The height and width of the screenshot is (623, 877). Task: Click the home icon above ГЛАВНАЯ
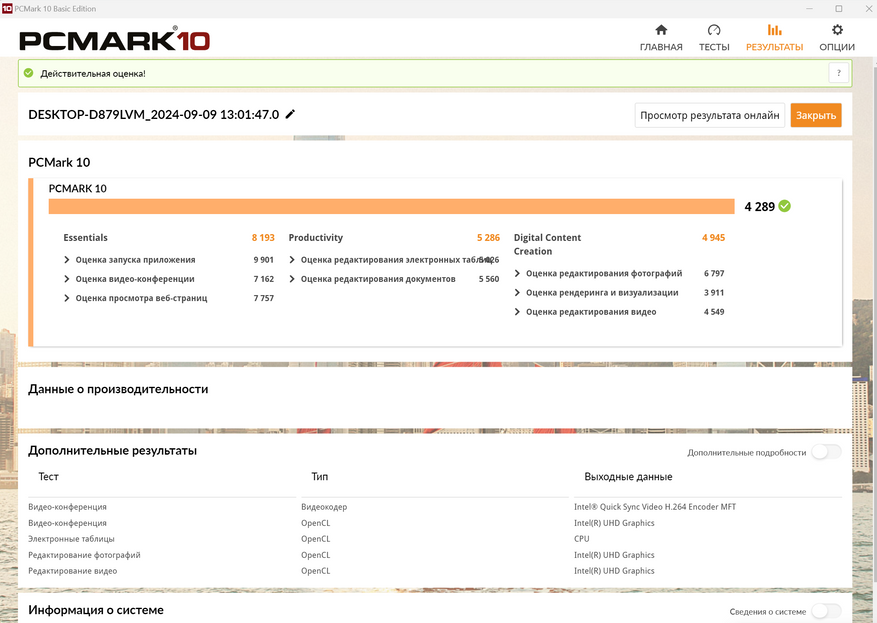661,30
